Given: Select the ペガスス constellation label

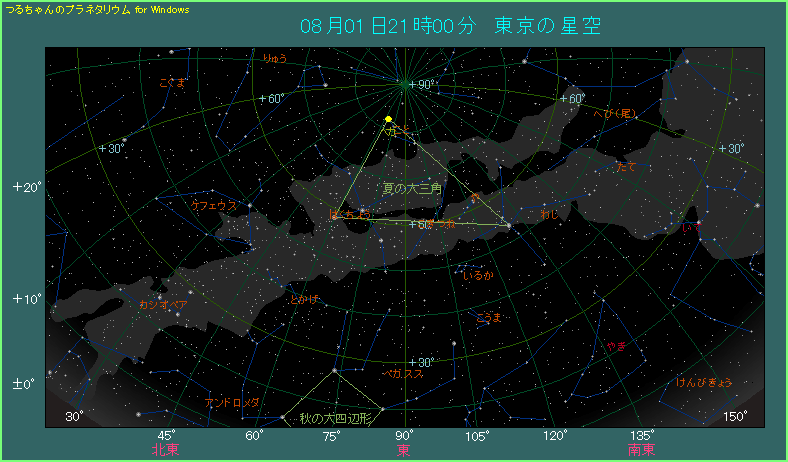Looking at the screenshot, I should tap(404, 373).
